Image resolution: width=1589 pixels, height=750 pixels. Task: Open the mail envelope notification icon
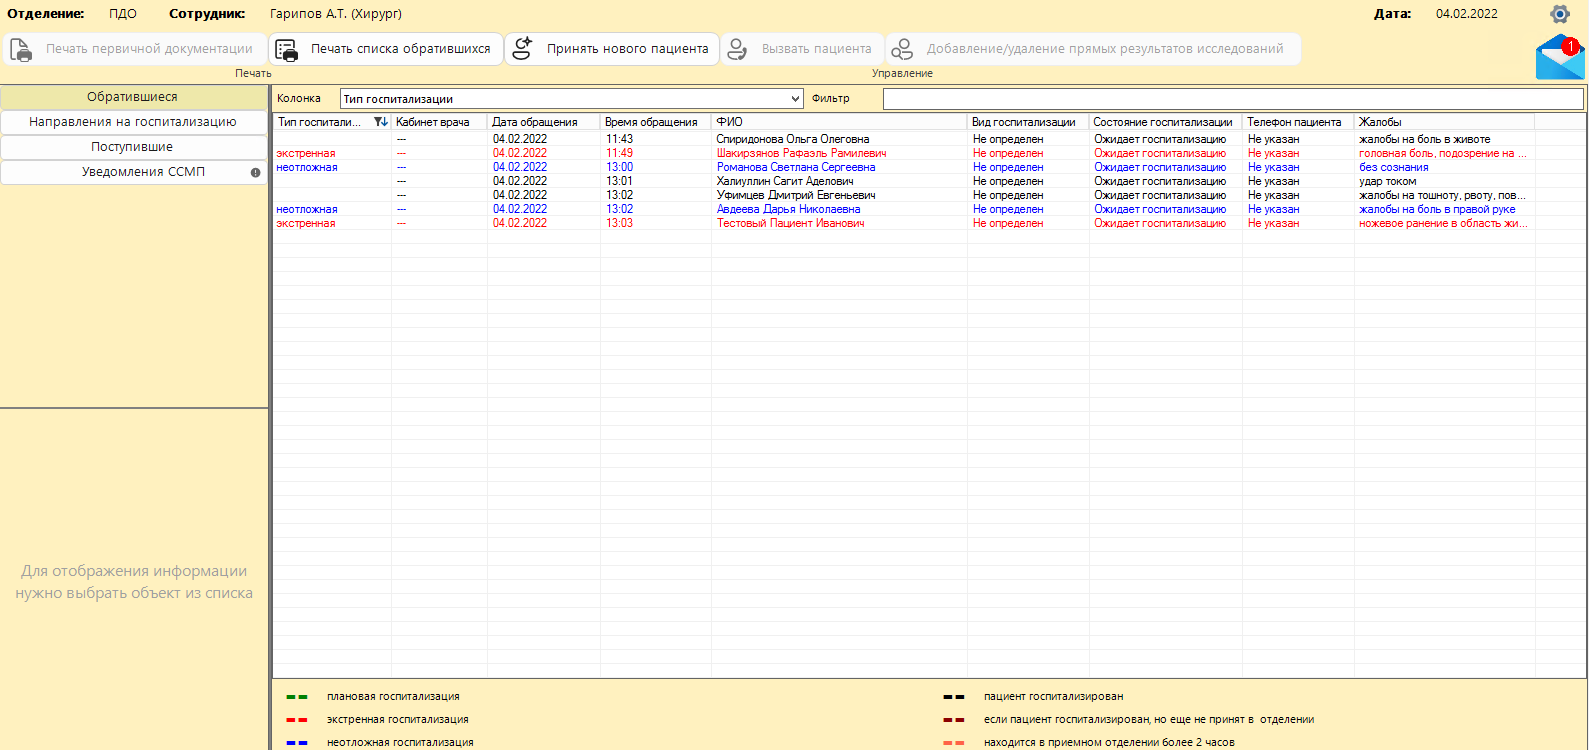pyautogui.click(x=1560, y=57)
